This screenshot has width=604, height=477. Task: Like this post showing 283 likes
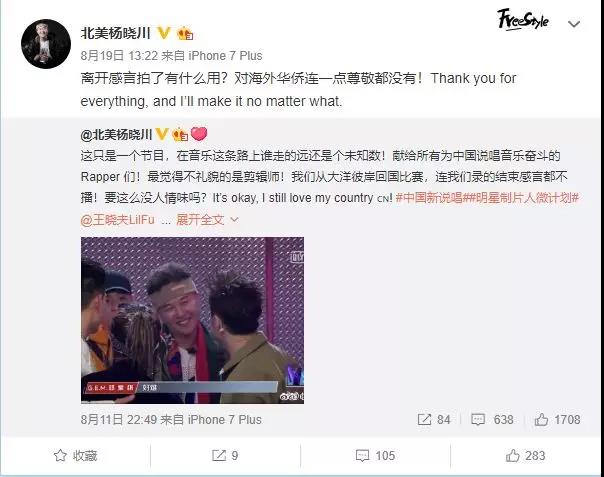(525, 456)
